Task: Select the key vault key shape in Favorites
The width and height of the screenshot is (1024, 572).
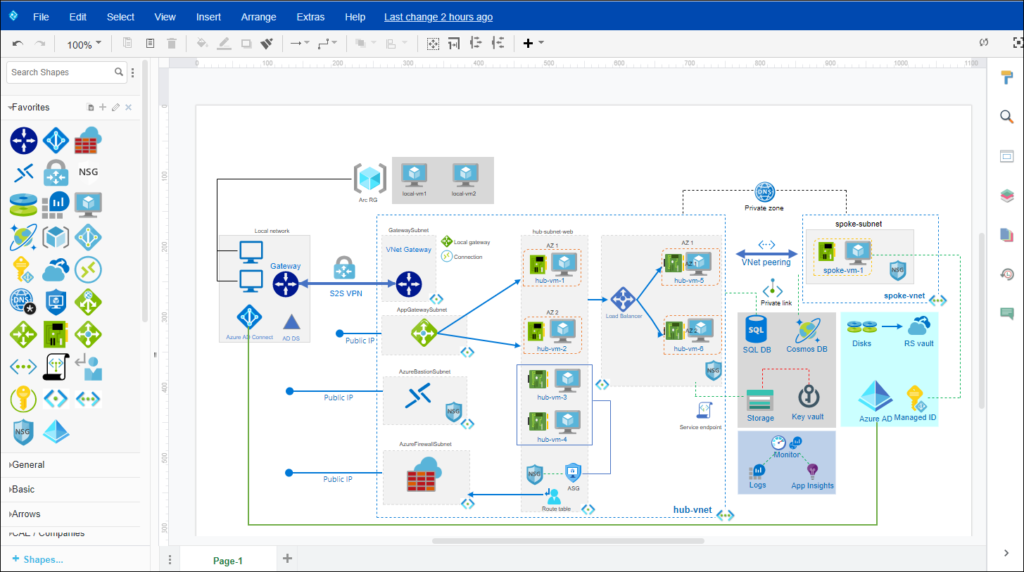Action: tap(23, 398)
